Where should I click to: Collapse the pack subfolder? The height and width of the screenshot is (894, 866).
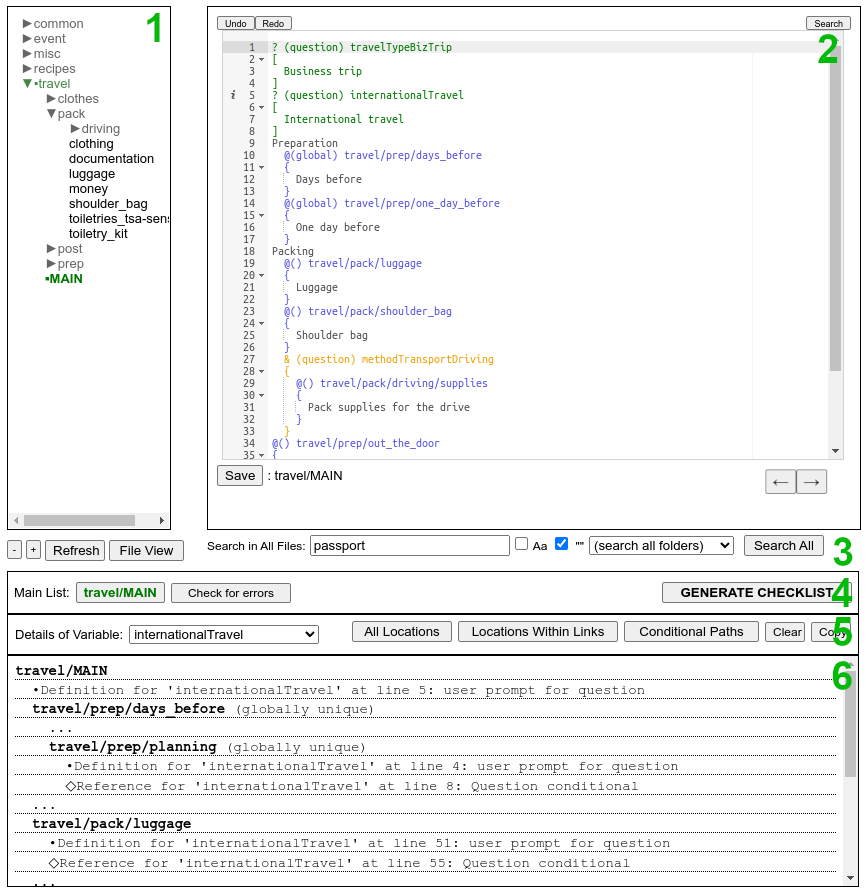pos(51,113)
